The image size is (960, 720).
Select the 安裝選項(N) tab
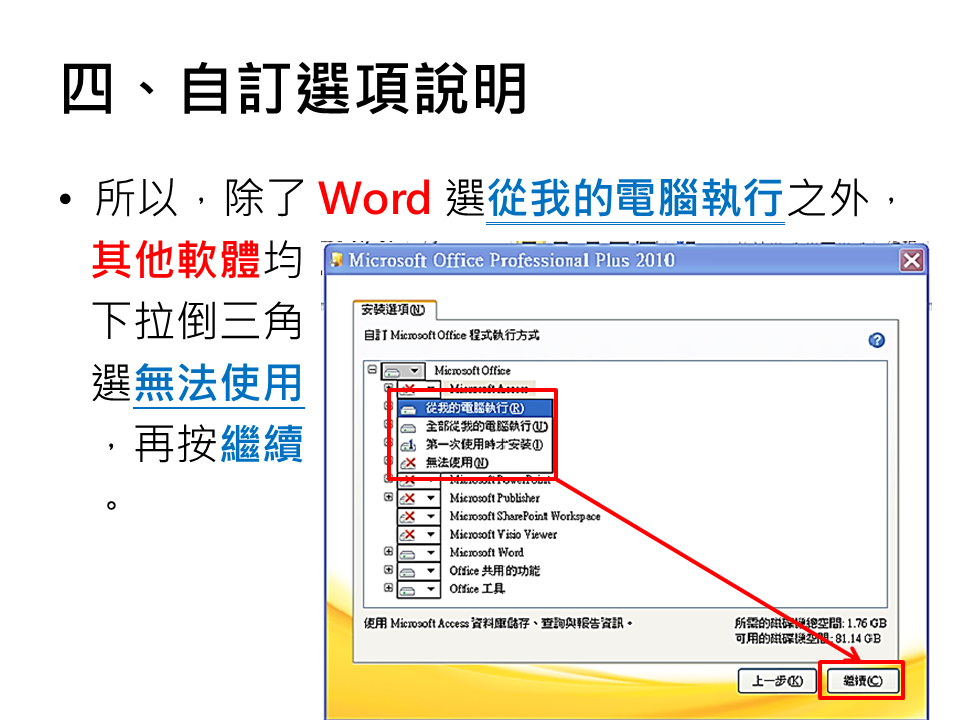(x=393, y=310)
